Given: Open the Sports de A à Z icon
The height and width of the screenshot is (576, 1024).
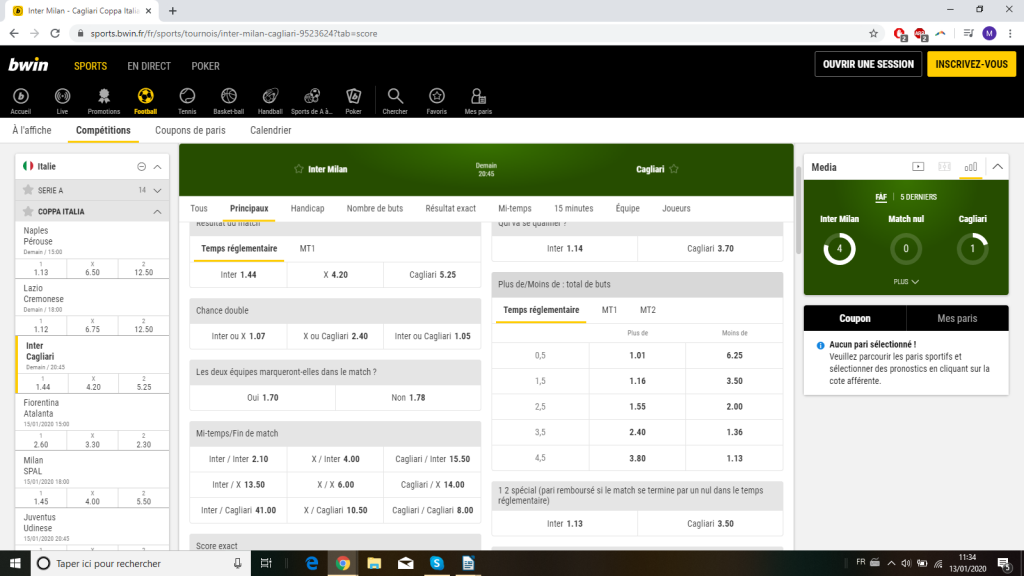Looking at the screenshot, I should coord(312,101).
